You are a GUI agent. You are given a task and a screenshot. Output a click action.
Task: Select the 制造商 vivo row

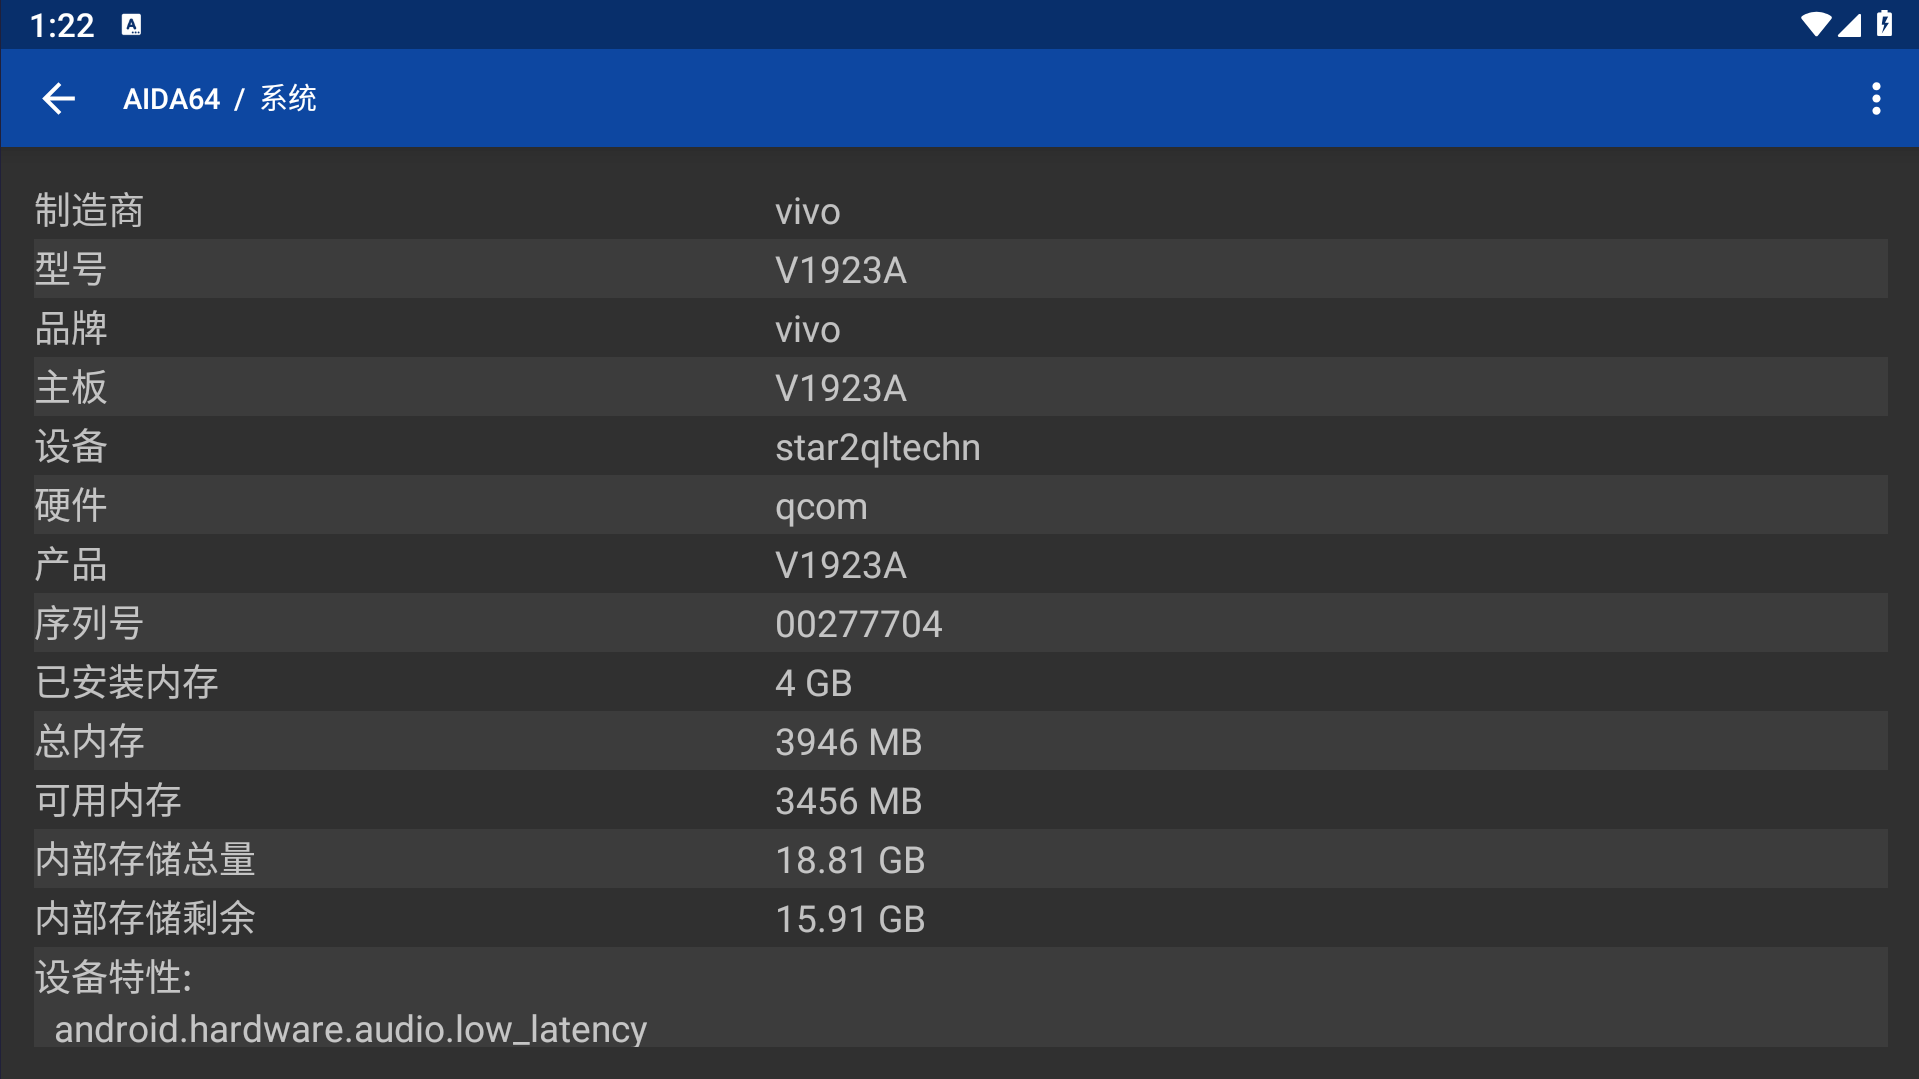pos(960,211)
